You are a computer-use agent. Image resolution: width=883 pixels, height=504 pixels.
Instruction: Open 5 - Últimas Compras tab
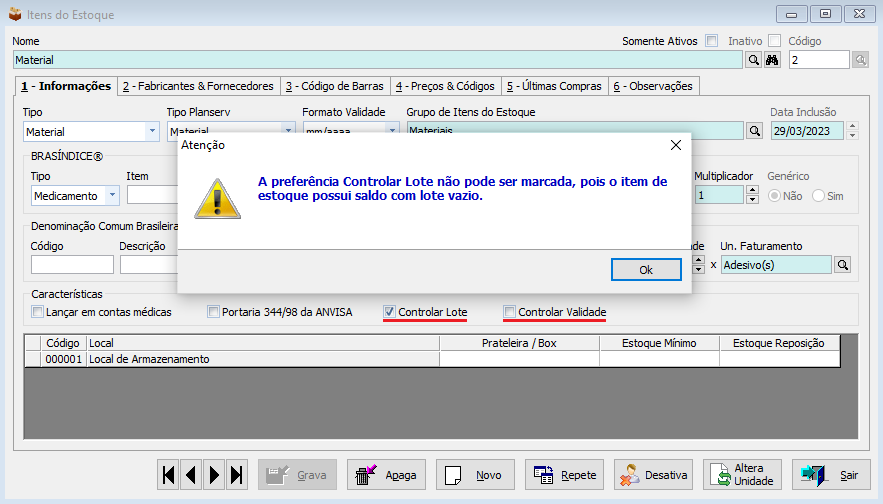click(x=554, y=86)
